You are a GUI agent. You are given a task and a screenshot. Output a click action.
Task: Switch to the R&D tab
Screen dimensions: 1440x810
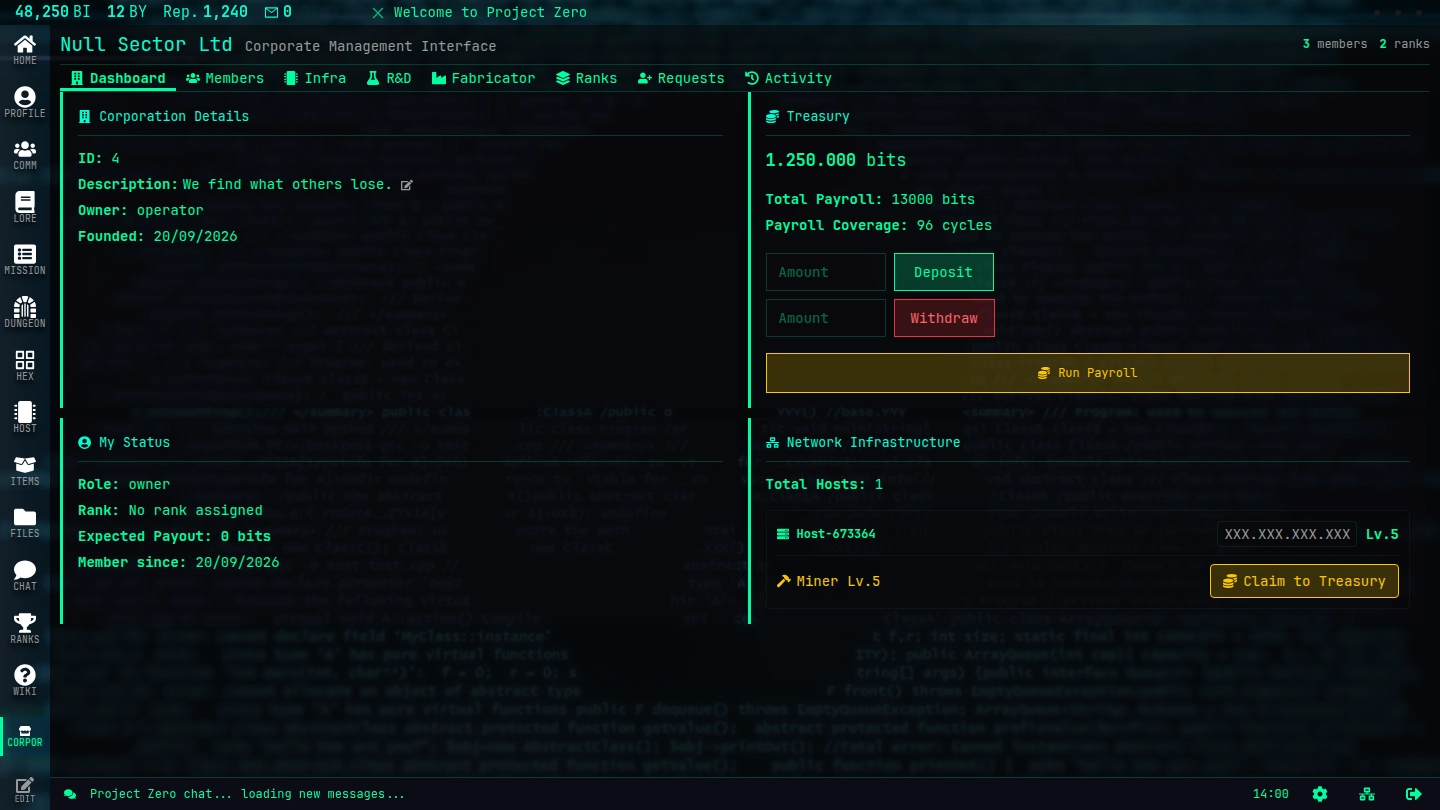(389, 78)
